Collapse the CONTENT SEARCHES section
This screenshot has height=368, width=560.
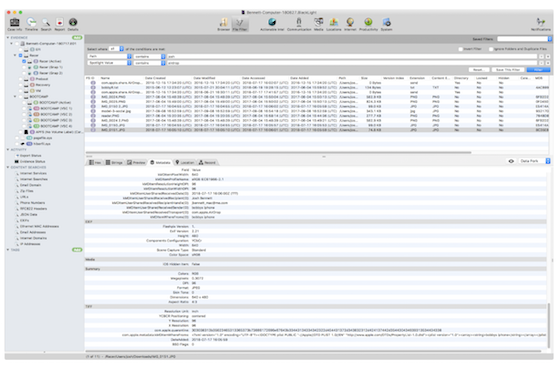8,167
